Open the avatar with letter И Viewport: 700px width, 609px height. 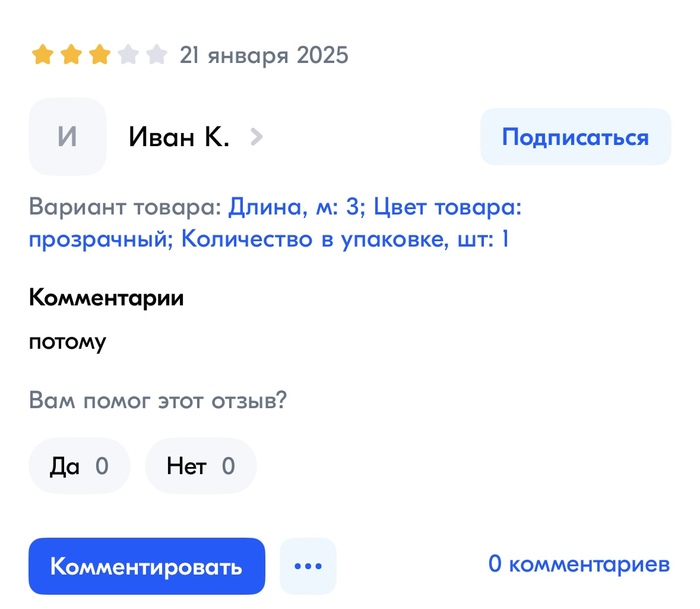[x=67, y=137]
